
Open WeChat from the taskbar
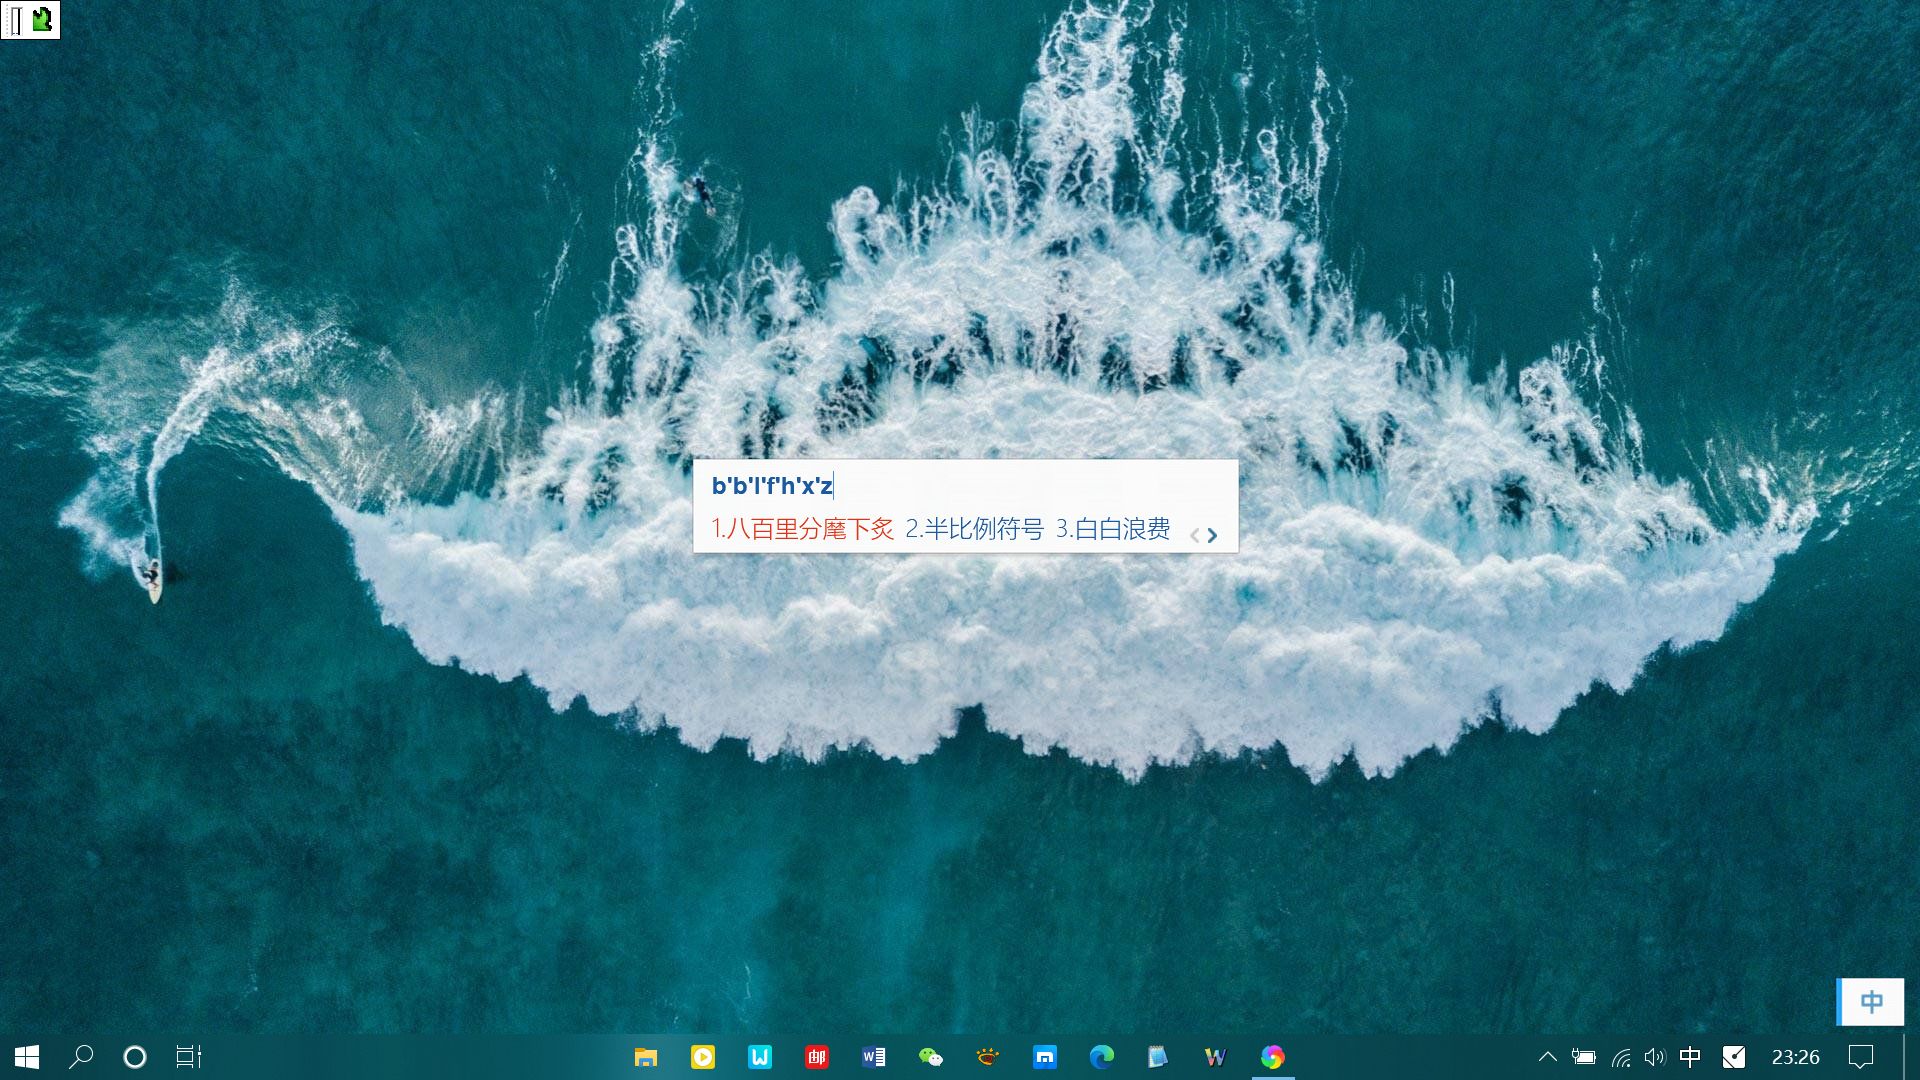[931, 1057]
